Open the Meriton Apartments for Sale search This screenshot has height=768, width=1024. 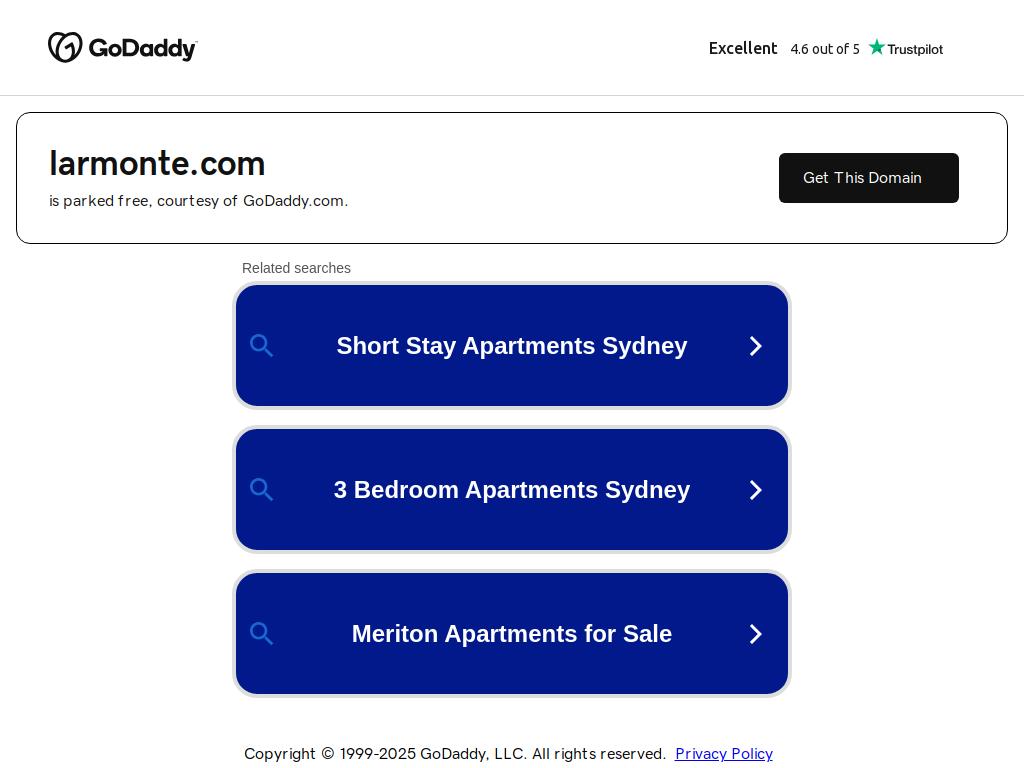(x=512, y=633)
